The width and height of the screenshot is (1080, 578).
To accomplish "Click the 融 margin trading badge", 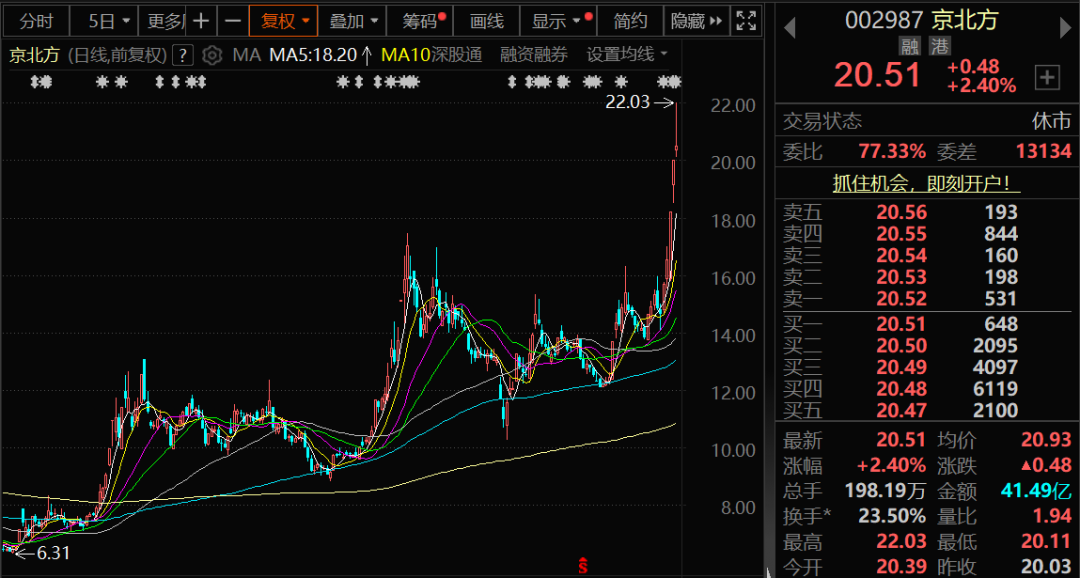I will (909, 48).
